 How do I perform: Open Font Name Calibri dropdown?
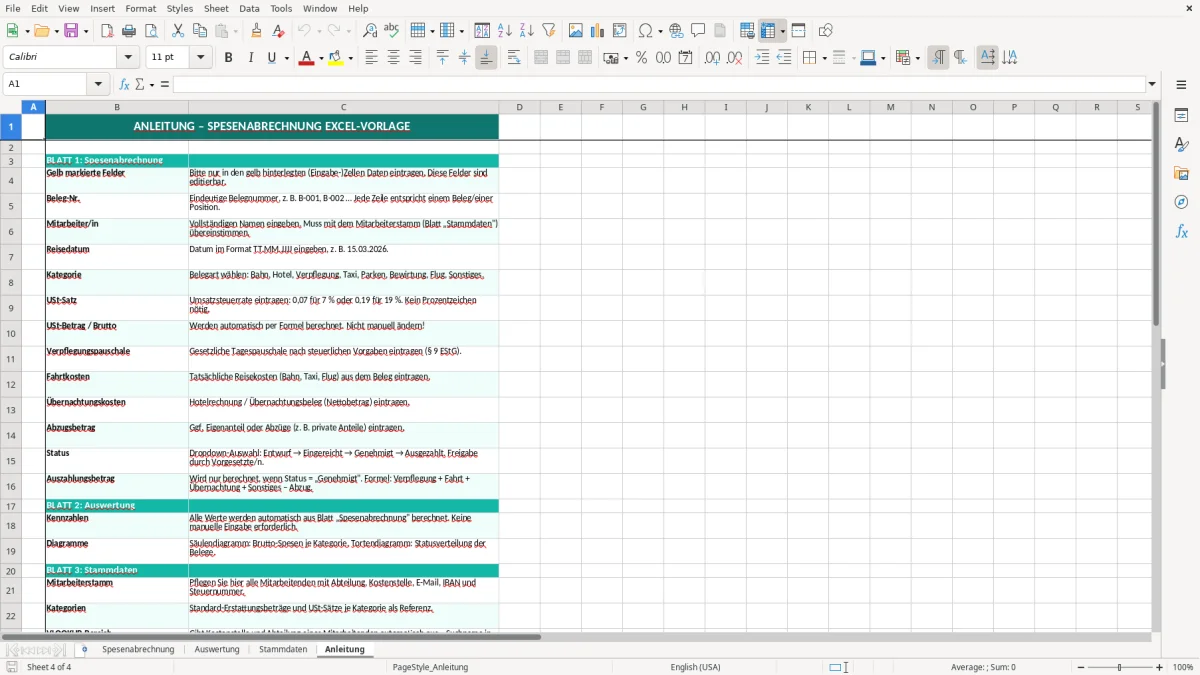[128, 58]
